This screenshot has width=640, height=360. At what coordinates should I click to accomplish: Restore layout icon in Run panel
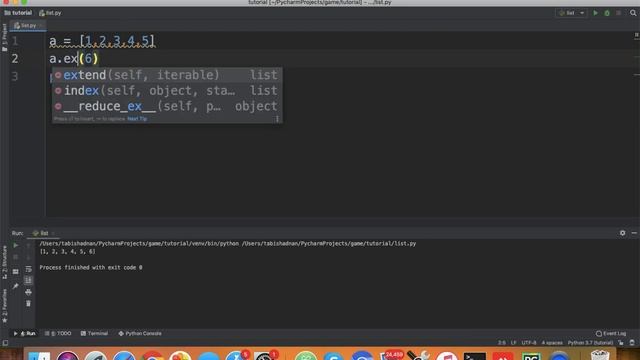16,272
